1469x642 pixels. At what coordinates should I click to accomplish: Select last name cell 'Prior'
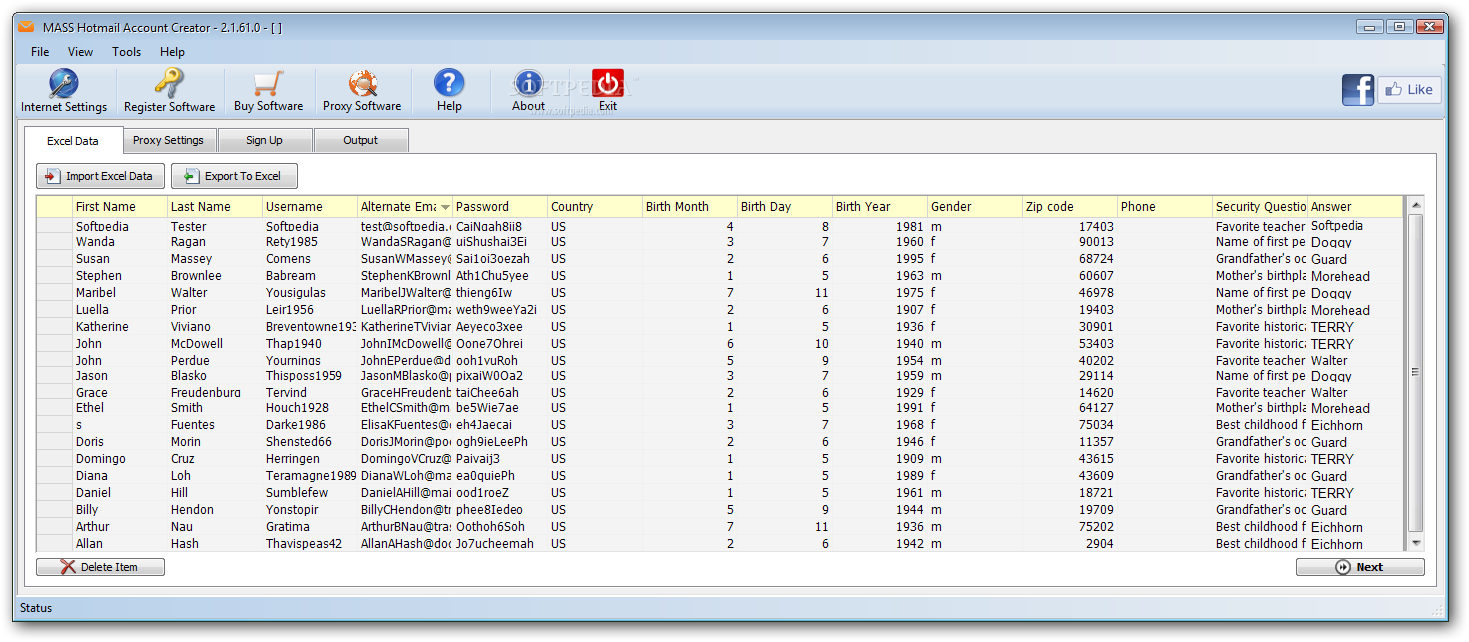pyautogui.click(x=215, y=310)
